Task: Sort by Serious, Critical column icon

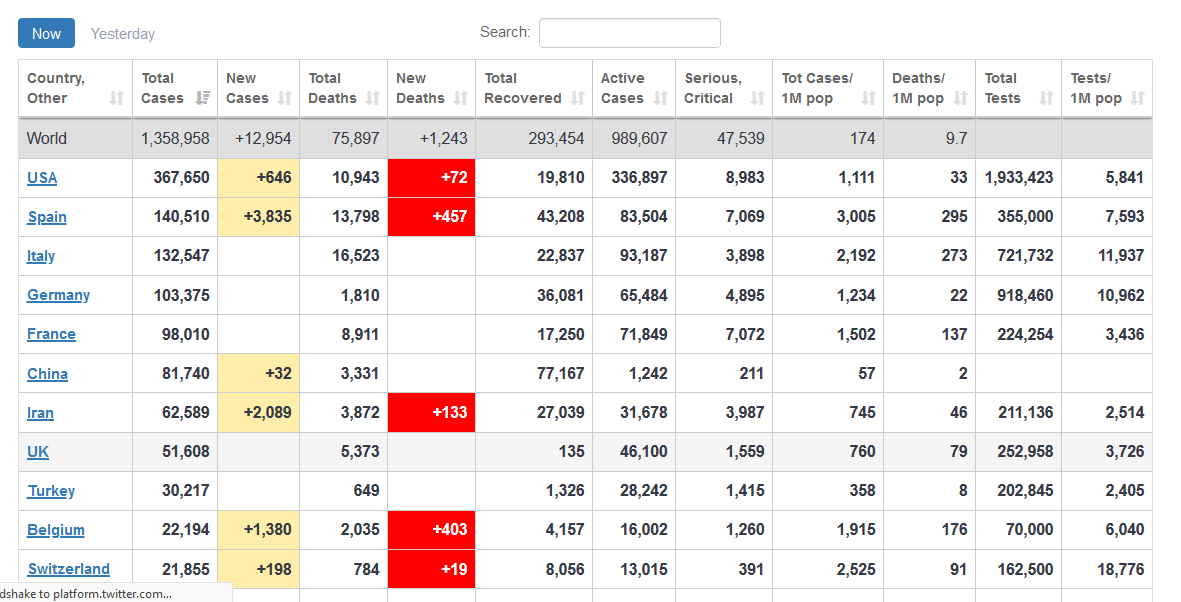Action: 757,98
